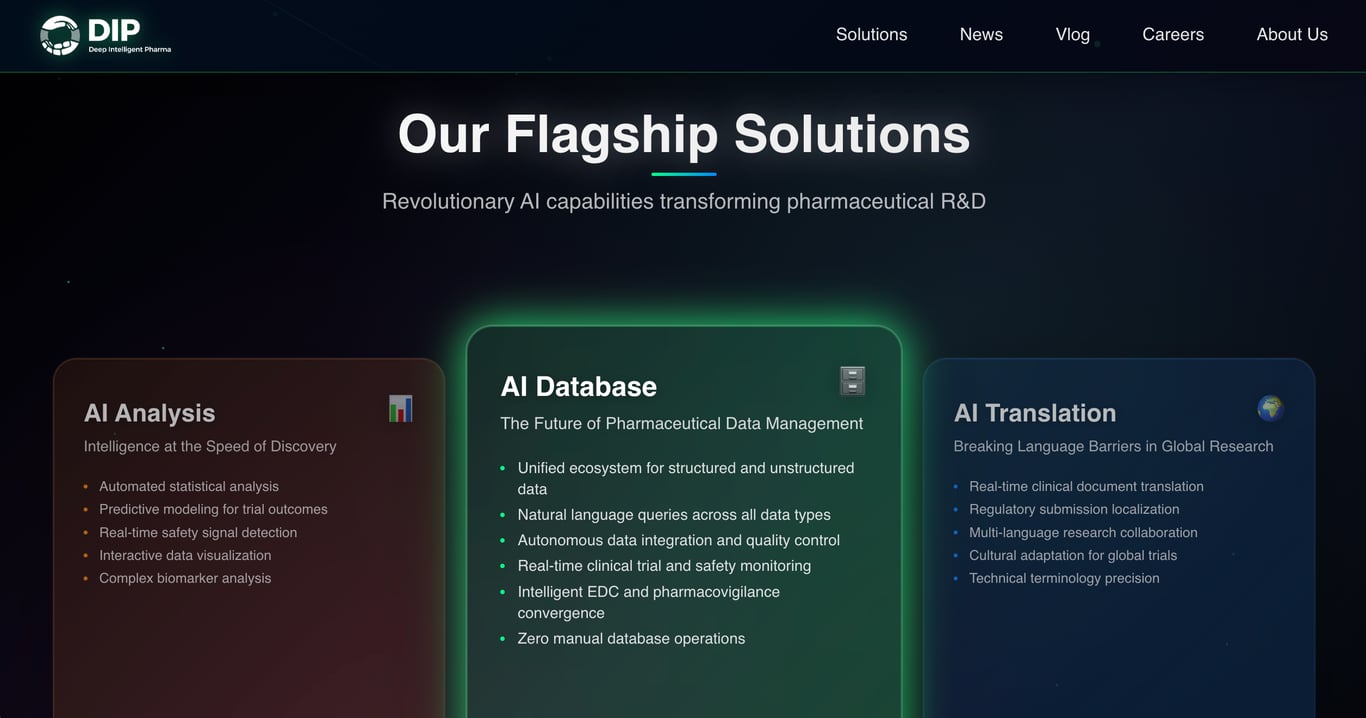Click 'Unified ecosystem for structured and unstructured data'
This screenshot has width=1366, height=718.
pos(686,478)
